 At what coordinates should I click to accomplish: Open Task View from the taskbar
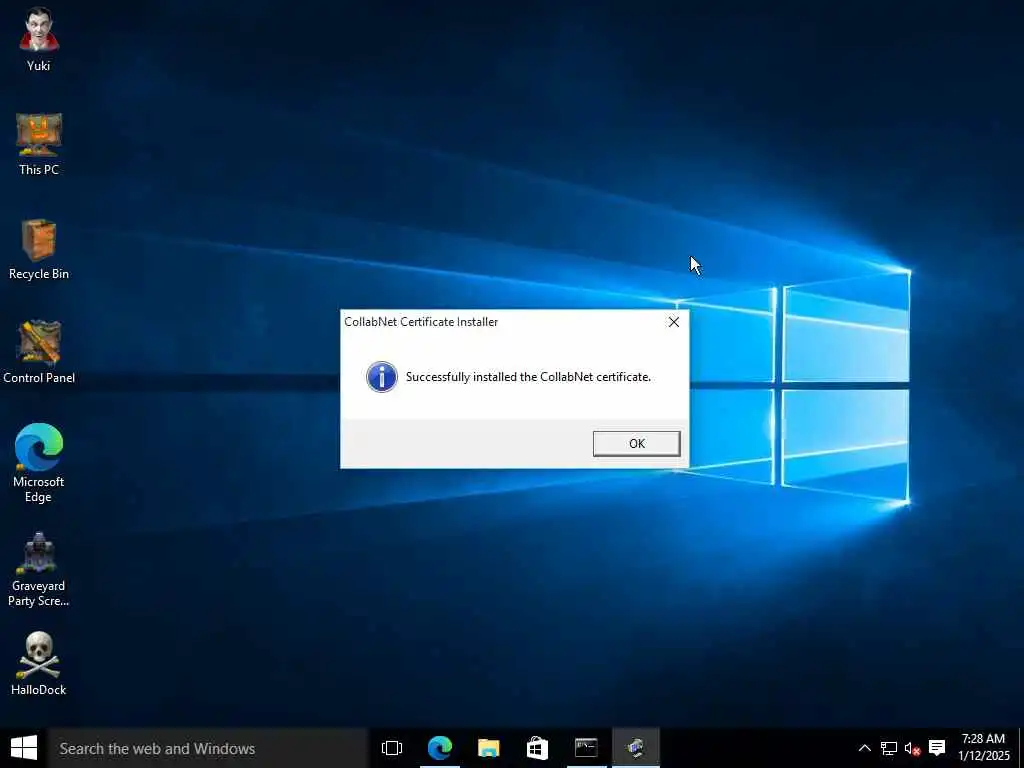click(x=392, y=748)
